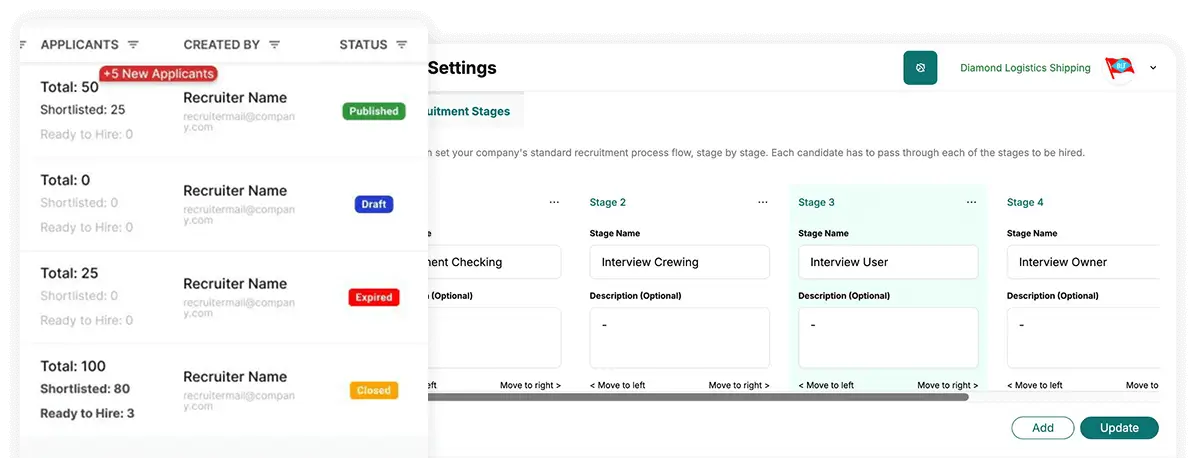Move Stage 2 to the left

point(617,385)
